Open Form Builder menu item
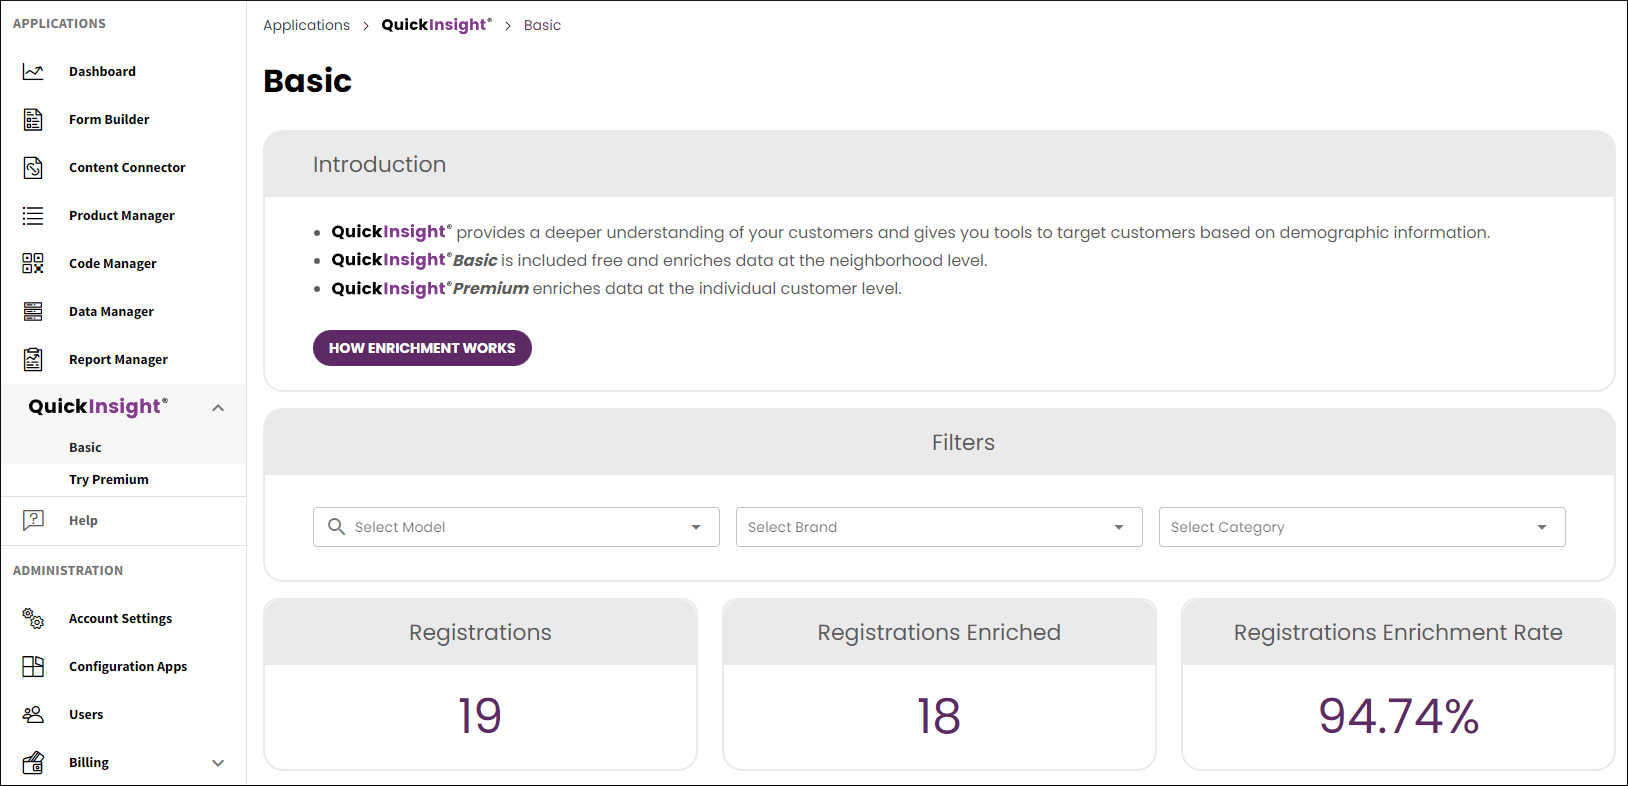Screen dimensions: 1628x786 [109, 120]
